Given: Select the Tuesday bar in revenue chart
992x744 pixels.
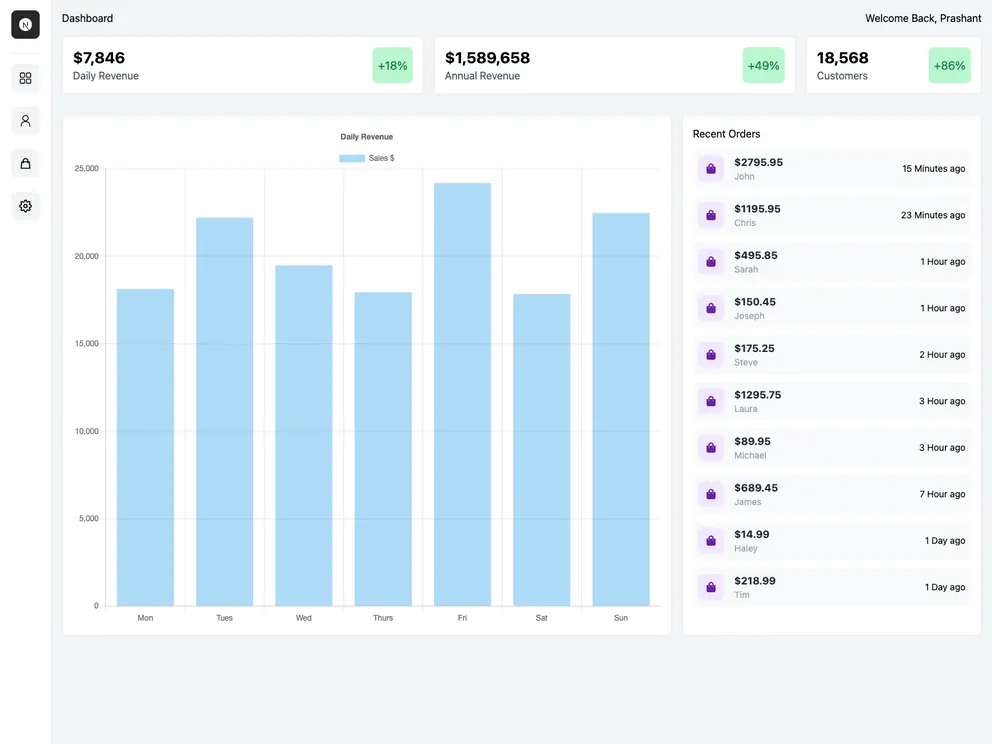Looking at the screenshot, I should pos(224,411).
